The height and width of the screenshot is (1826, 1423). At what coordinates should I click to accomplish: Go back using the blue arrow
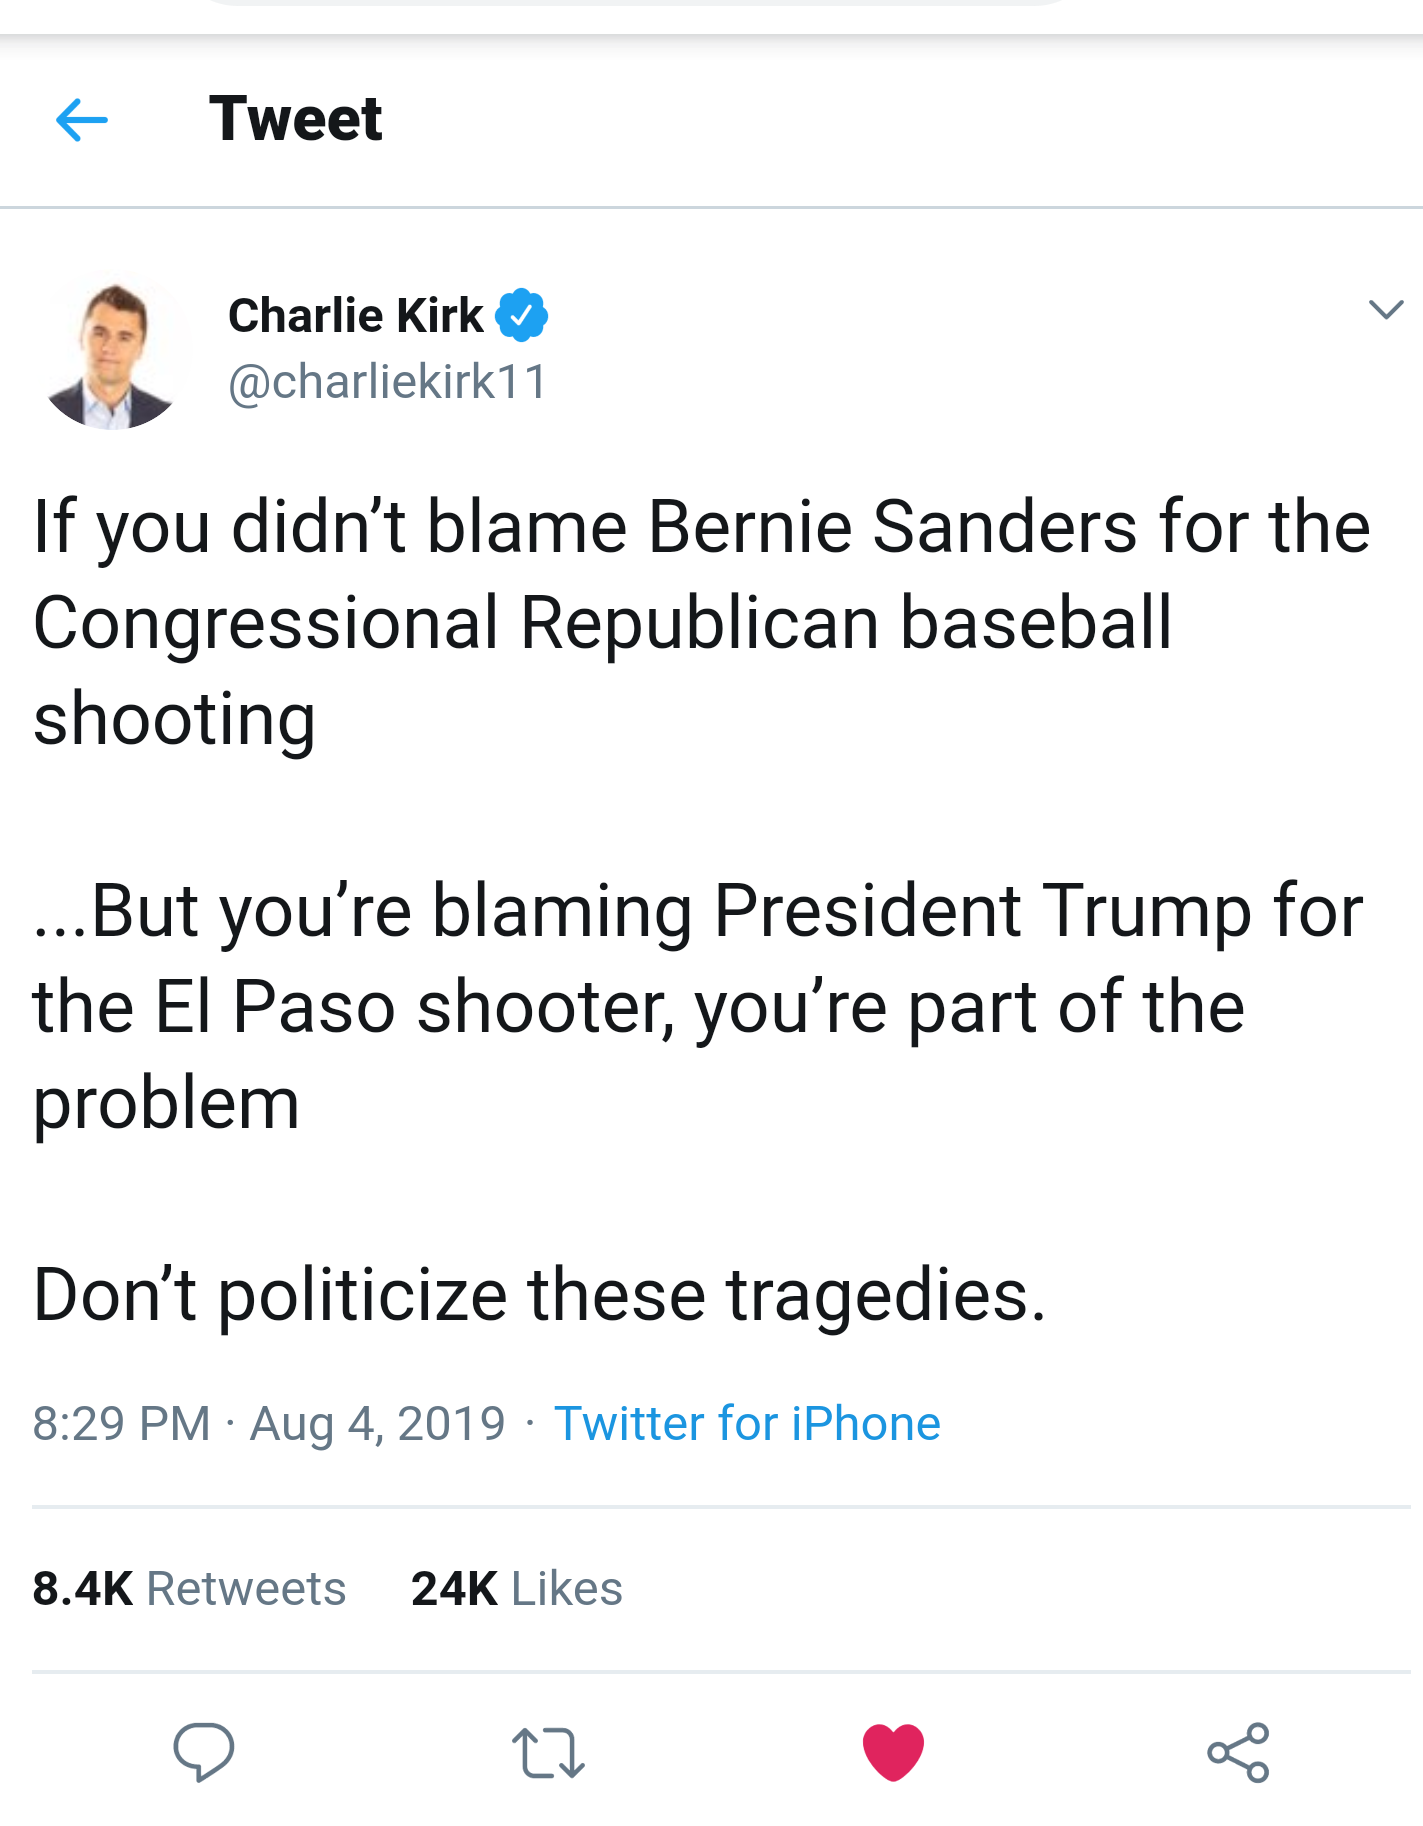(x=82, y=121)
